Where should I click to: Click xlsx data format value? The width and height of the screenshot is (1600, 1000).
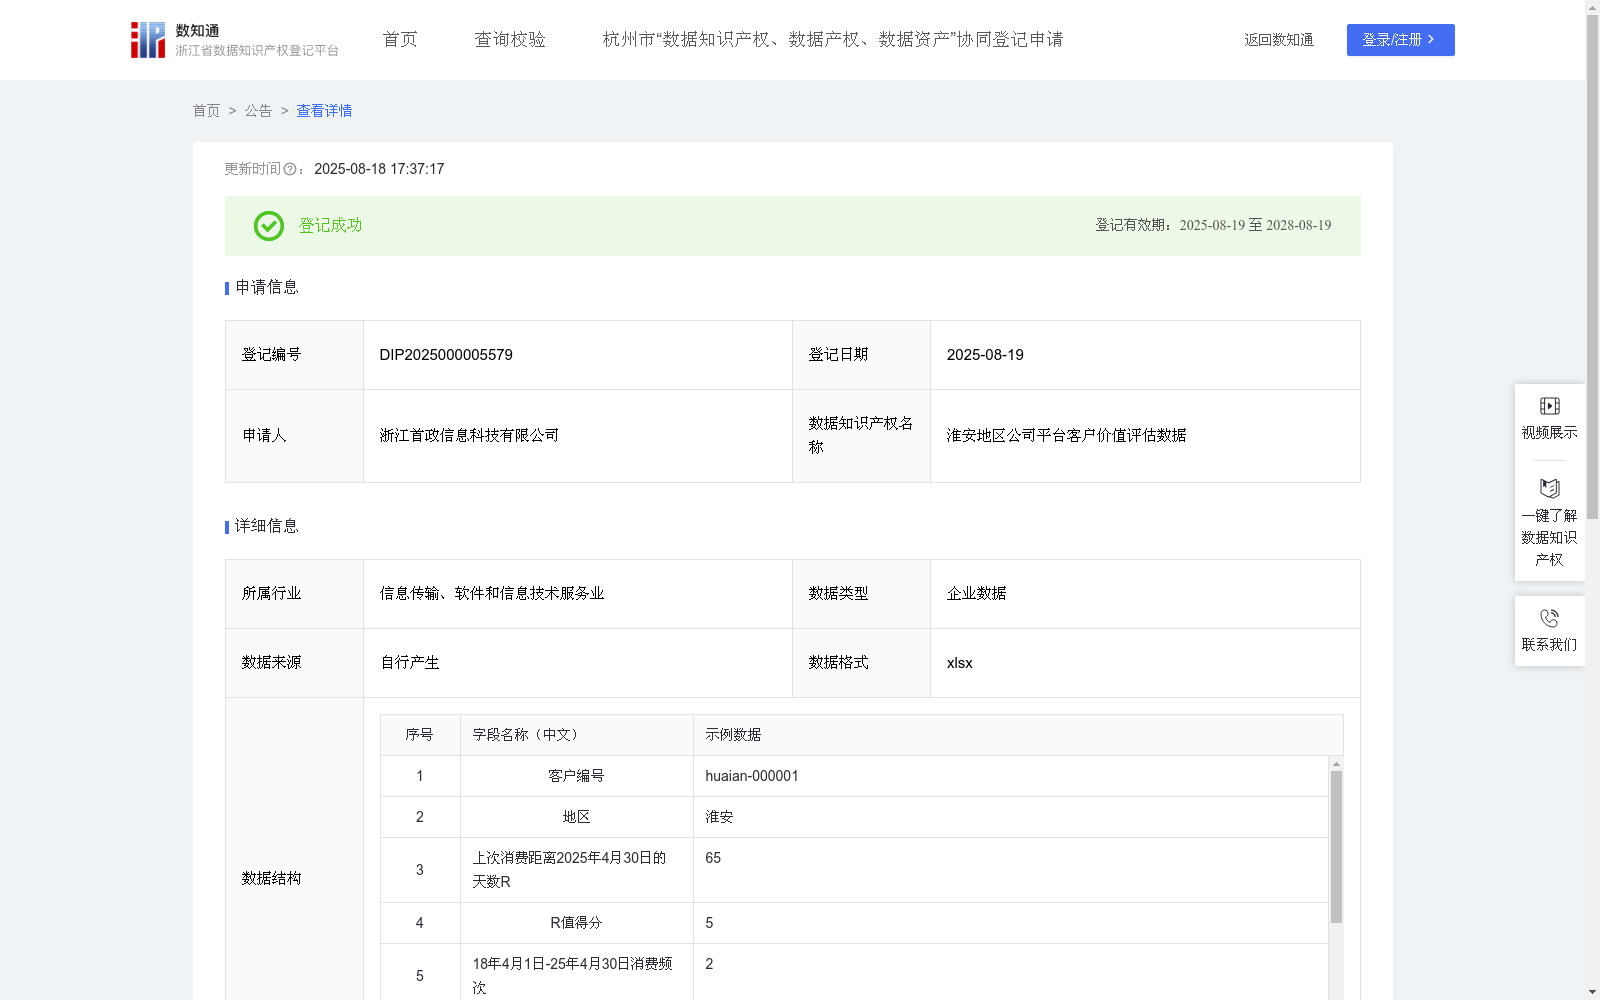[x=959, y=663]
